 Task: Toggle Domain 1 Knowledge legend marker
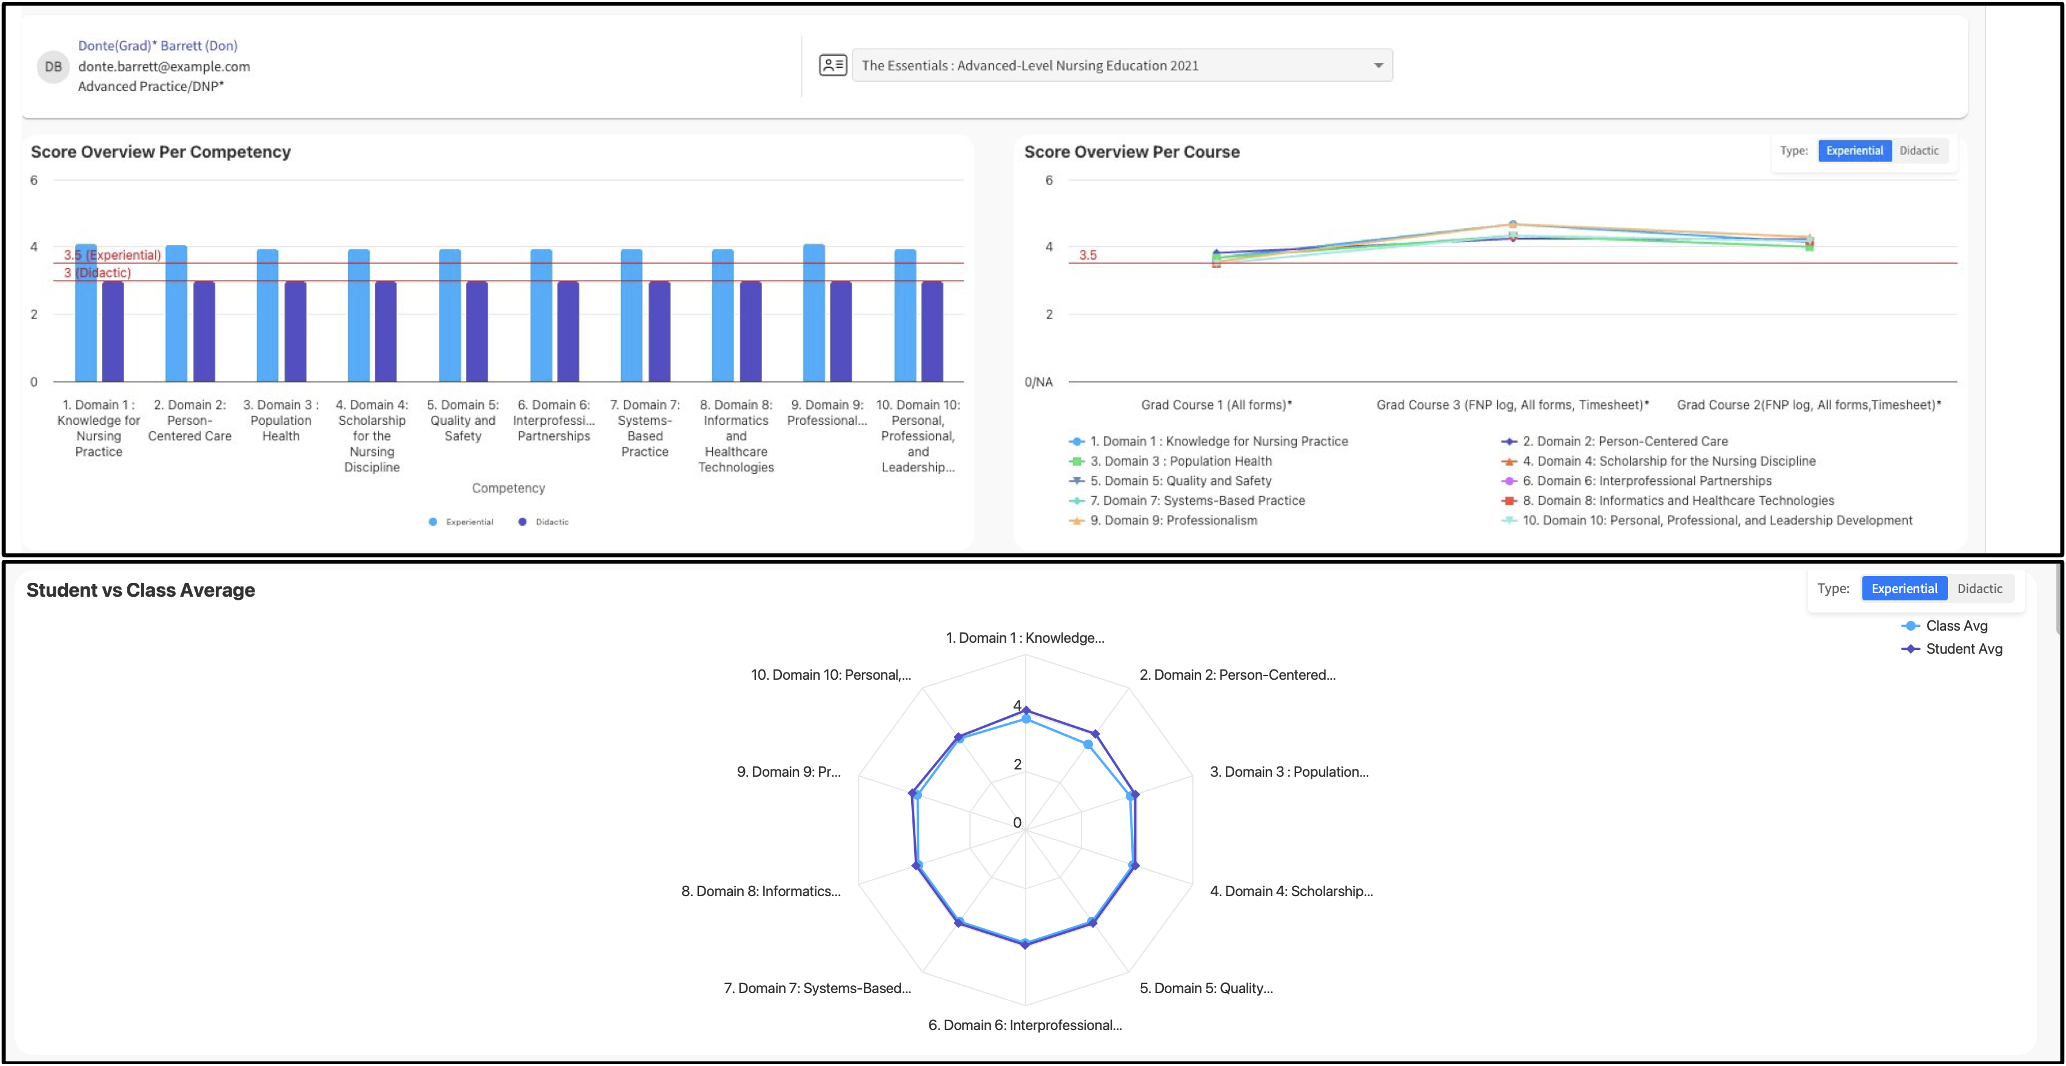point(1077,442)
